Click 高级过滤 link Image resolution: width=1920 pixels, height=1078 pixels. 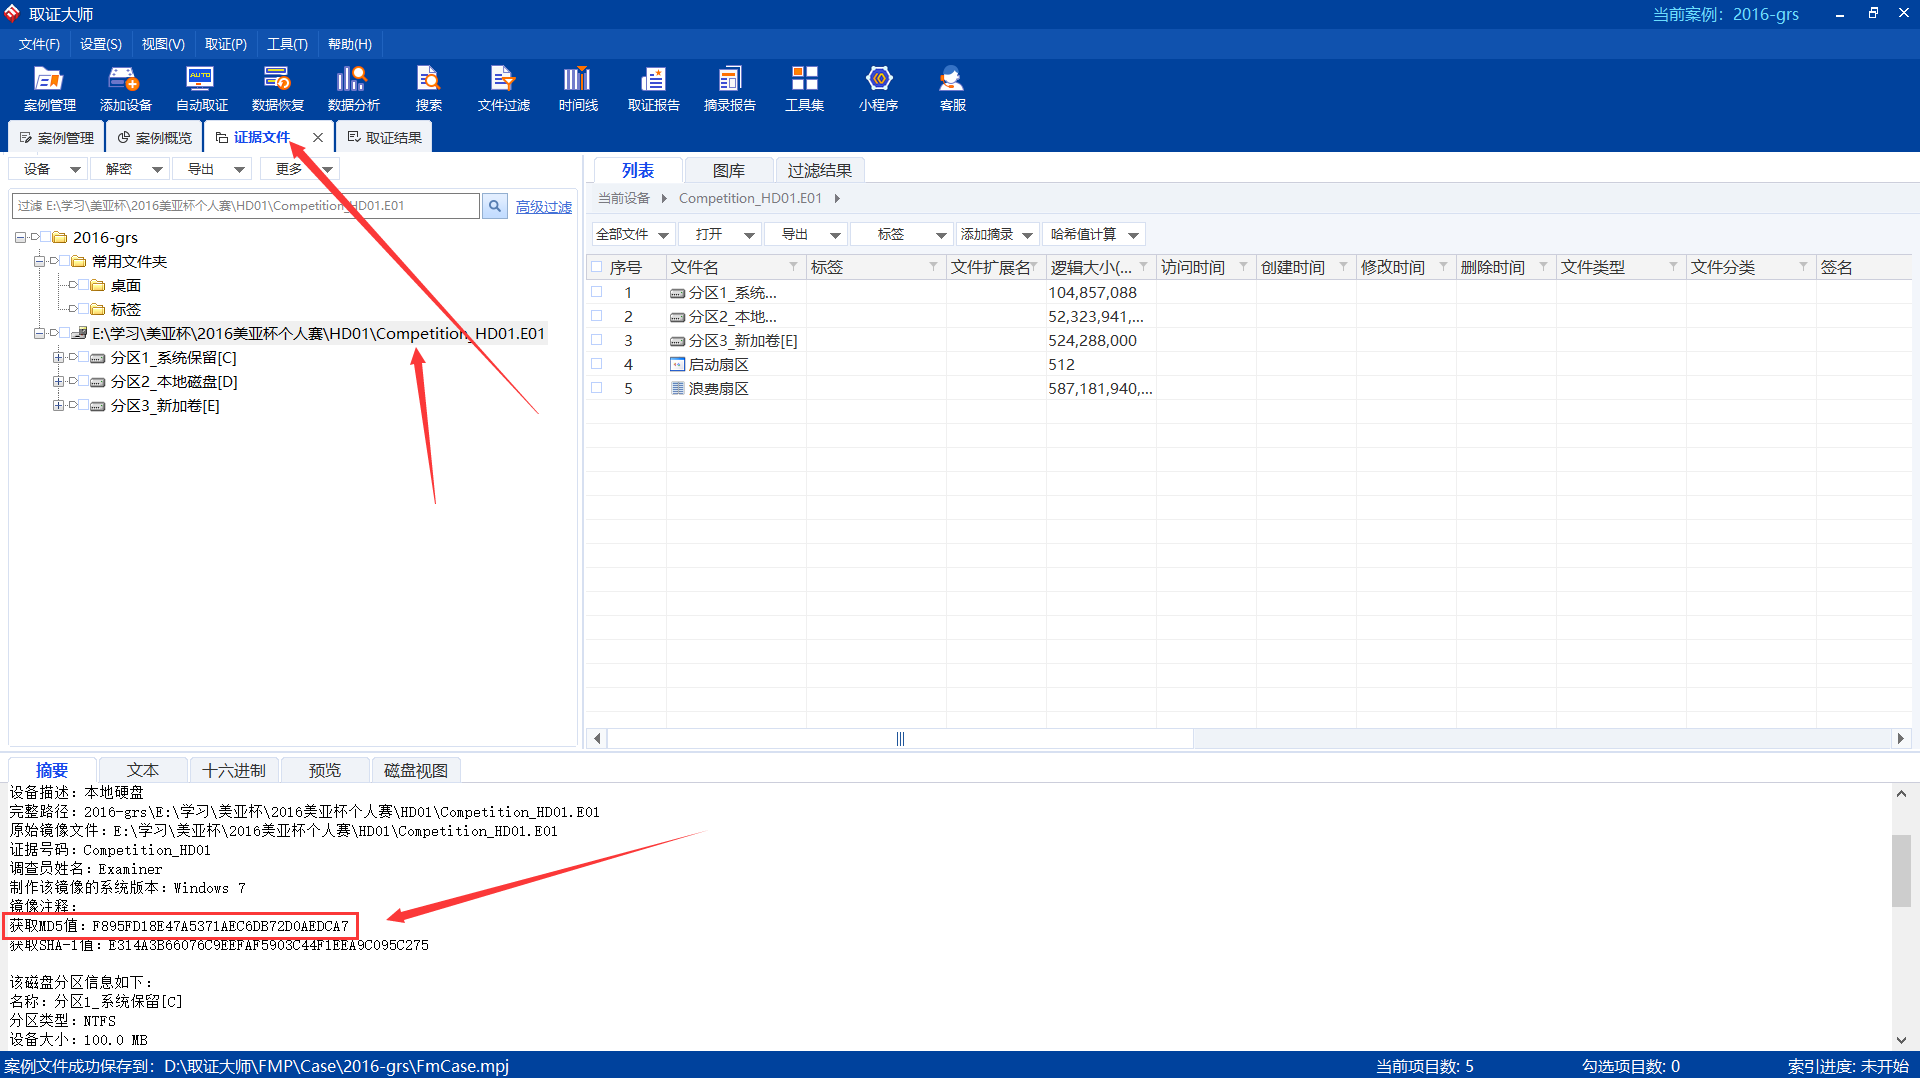pyautogui.click(x=543, y=206)
